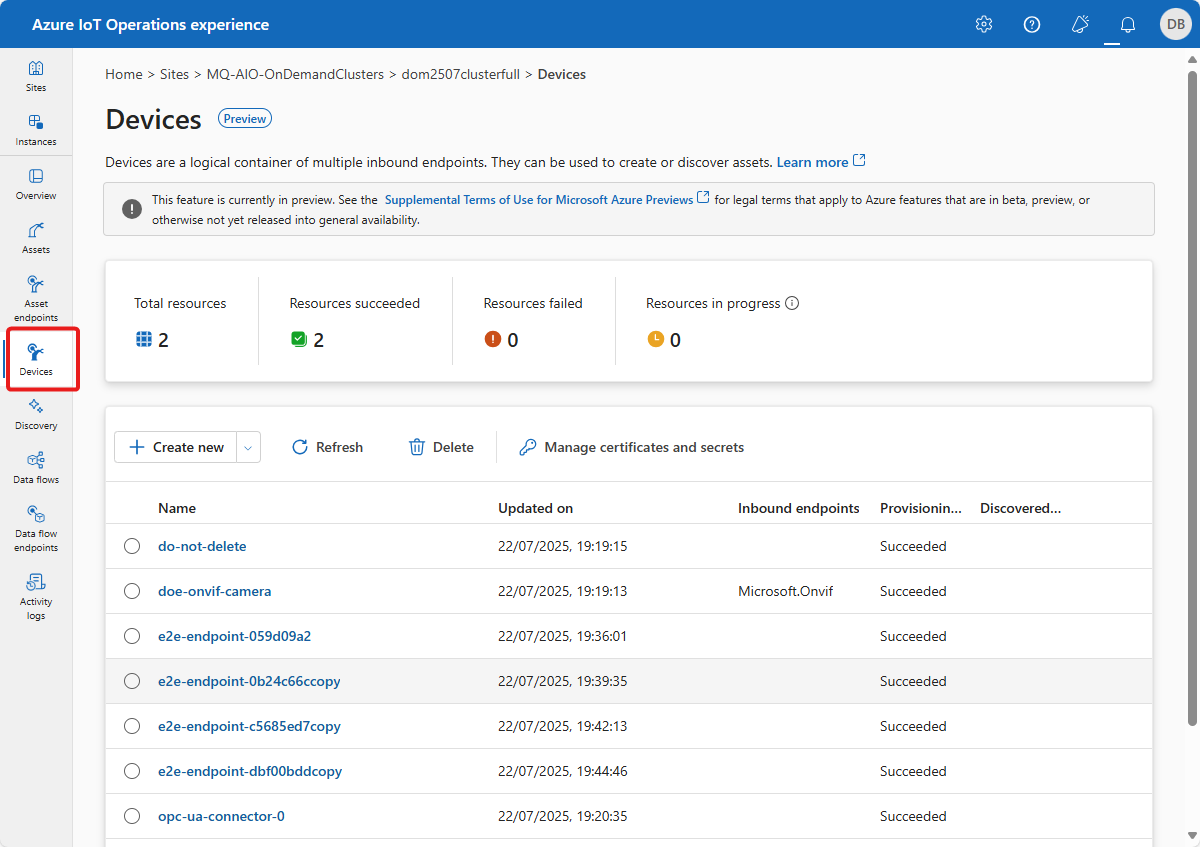1200x847 pixels.
Task: Select the e2e-endpoint-0b24c66ccopy row radio button
Action: 132,681
